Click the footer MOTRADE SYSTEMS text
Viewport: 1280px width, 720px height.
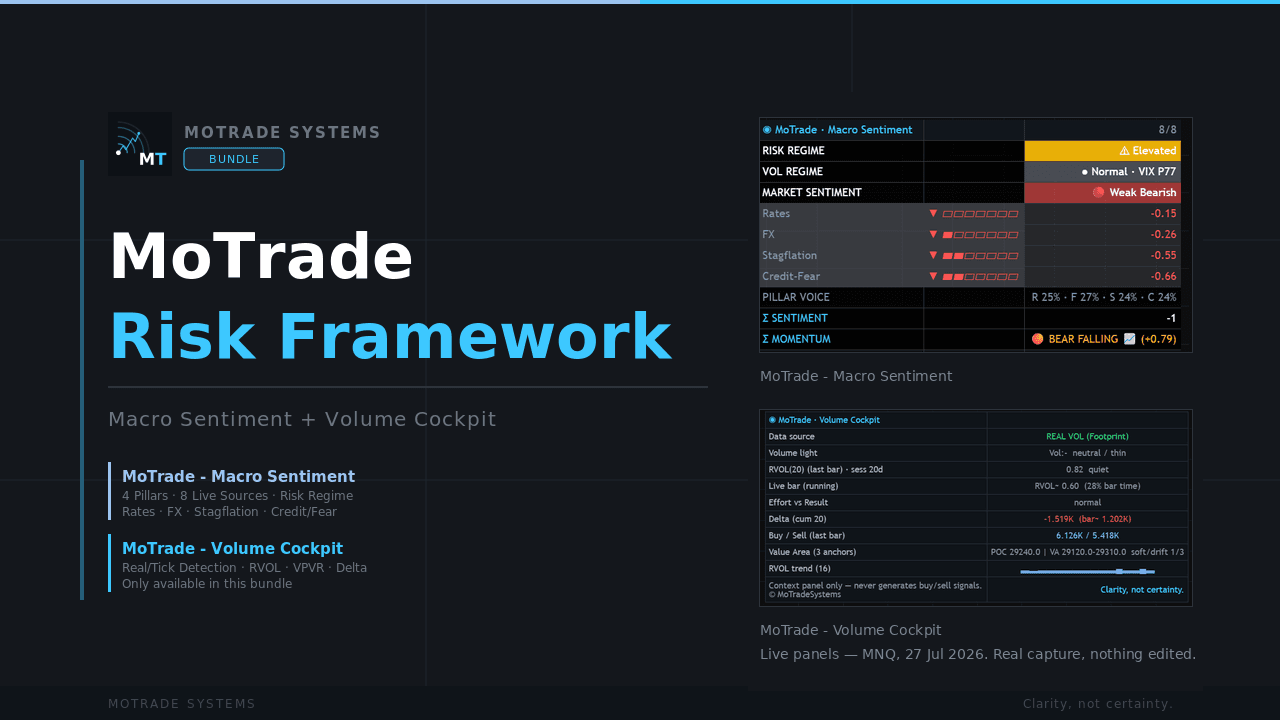pos(182,704)
